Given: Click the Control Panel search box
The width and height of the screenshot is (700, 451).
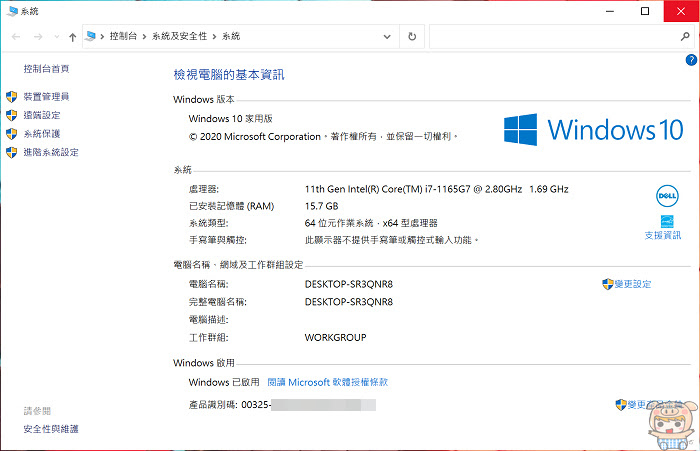Looking at the screenshot, I should click(554, 37).
